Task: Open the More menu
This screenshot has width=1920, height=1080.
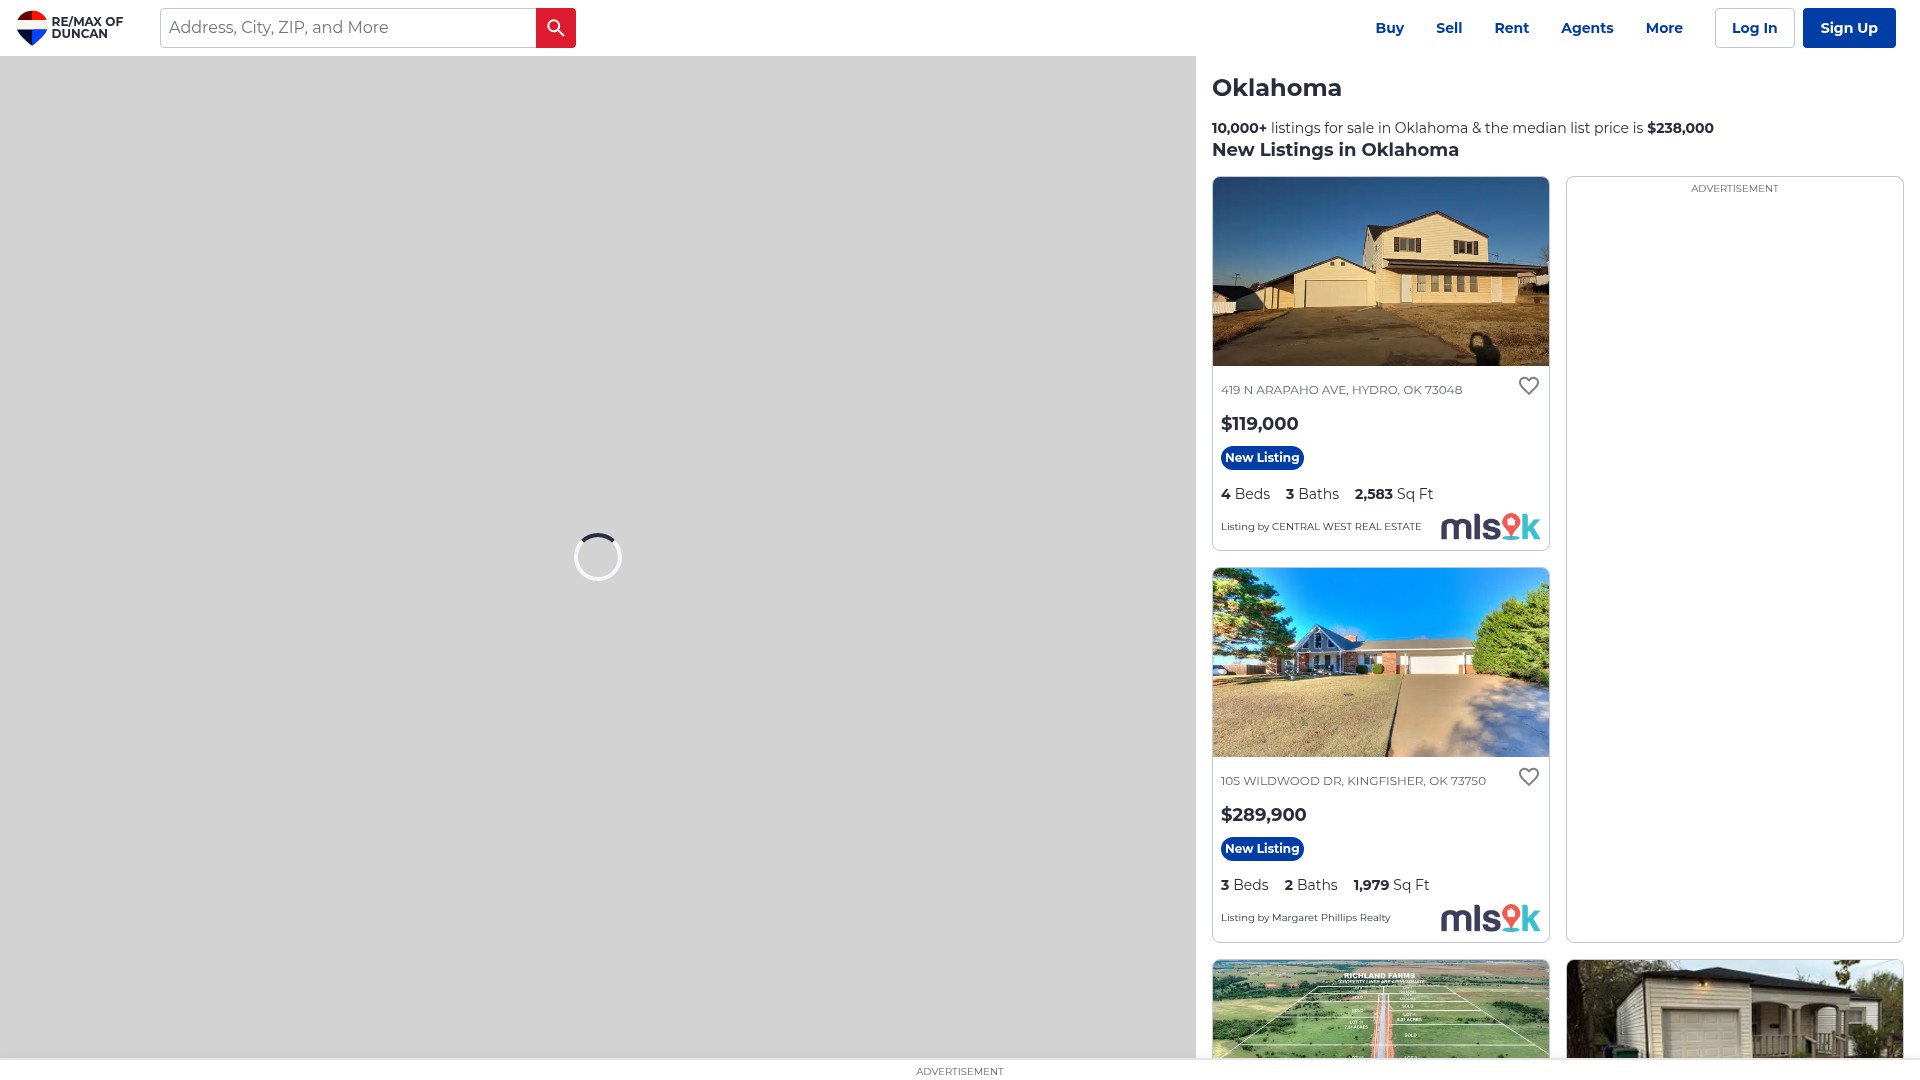Action: click(x=1664, y=28)
